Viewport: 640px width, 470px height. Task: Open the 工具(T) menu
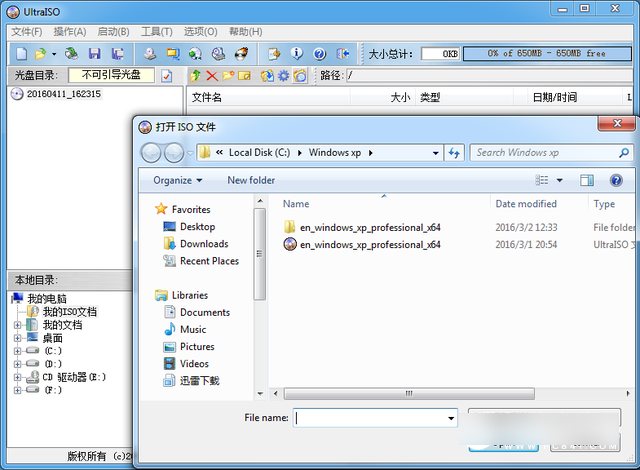pos(157,32)
